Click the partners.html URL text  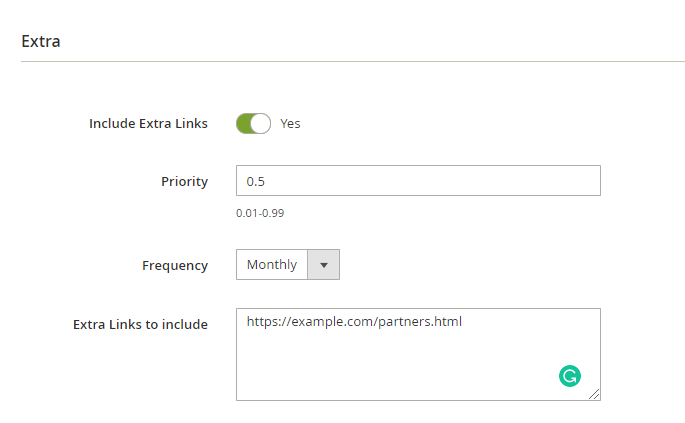(x=354, y=322)
